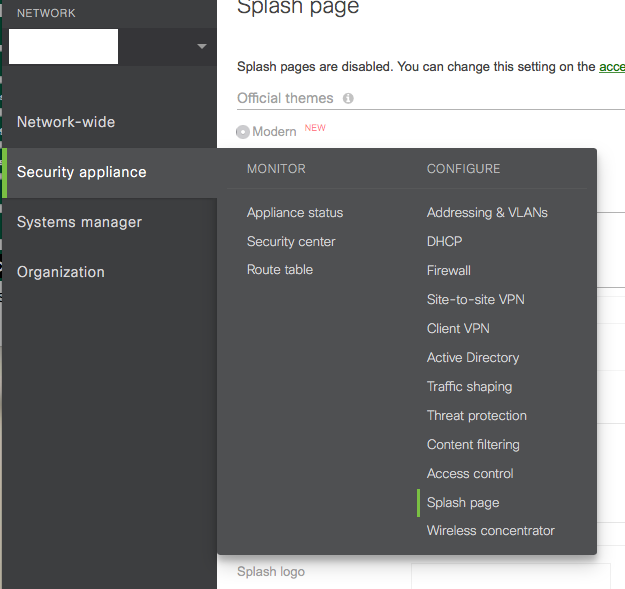Screen dimensions: 625x589
Task: Open Active Directory settings
Action: pos(473,358)
